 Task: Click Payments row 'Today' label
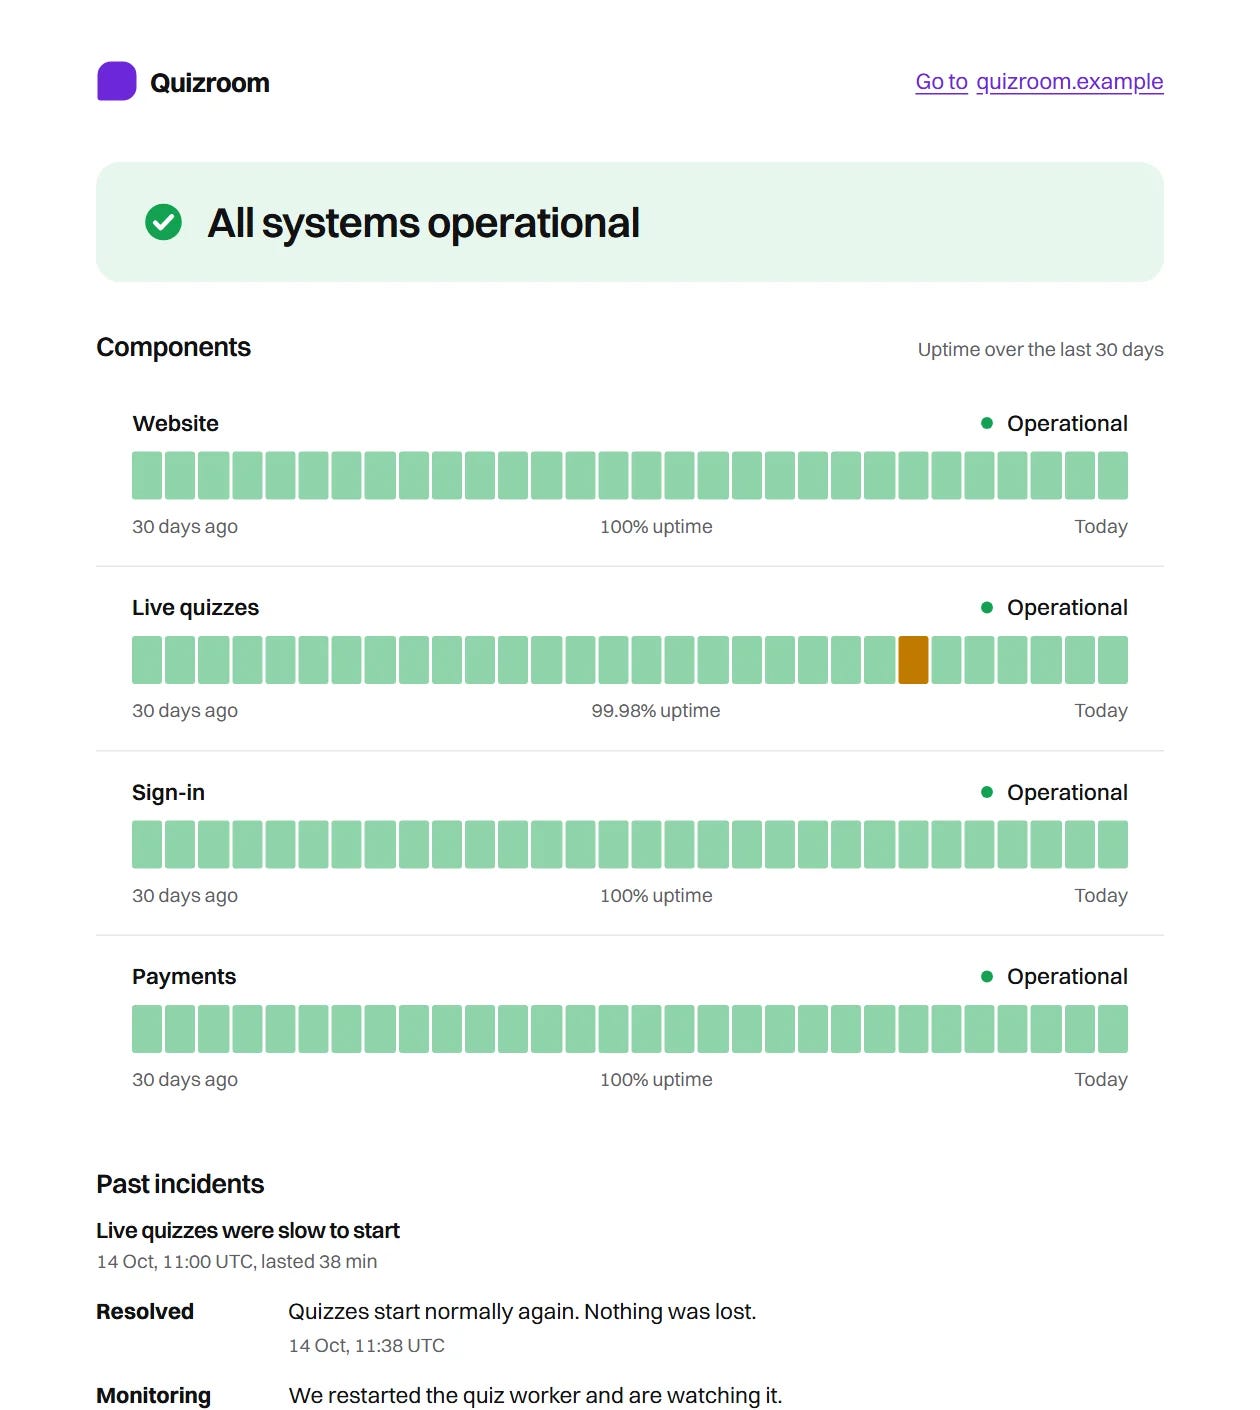pos(1101,1079)
